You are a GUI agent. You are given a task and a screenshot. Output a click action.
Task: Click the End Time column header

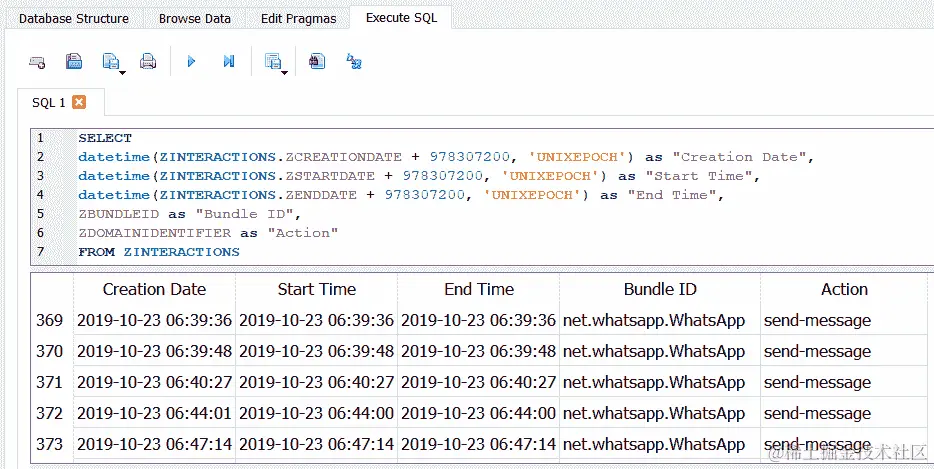(479, 290)
